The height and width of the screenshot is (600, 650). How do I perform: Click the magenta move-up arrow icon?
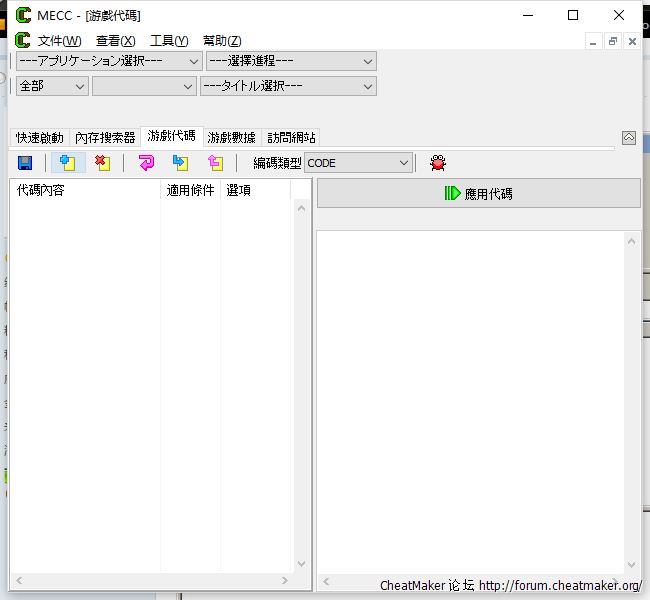tap(215, 163)
